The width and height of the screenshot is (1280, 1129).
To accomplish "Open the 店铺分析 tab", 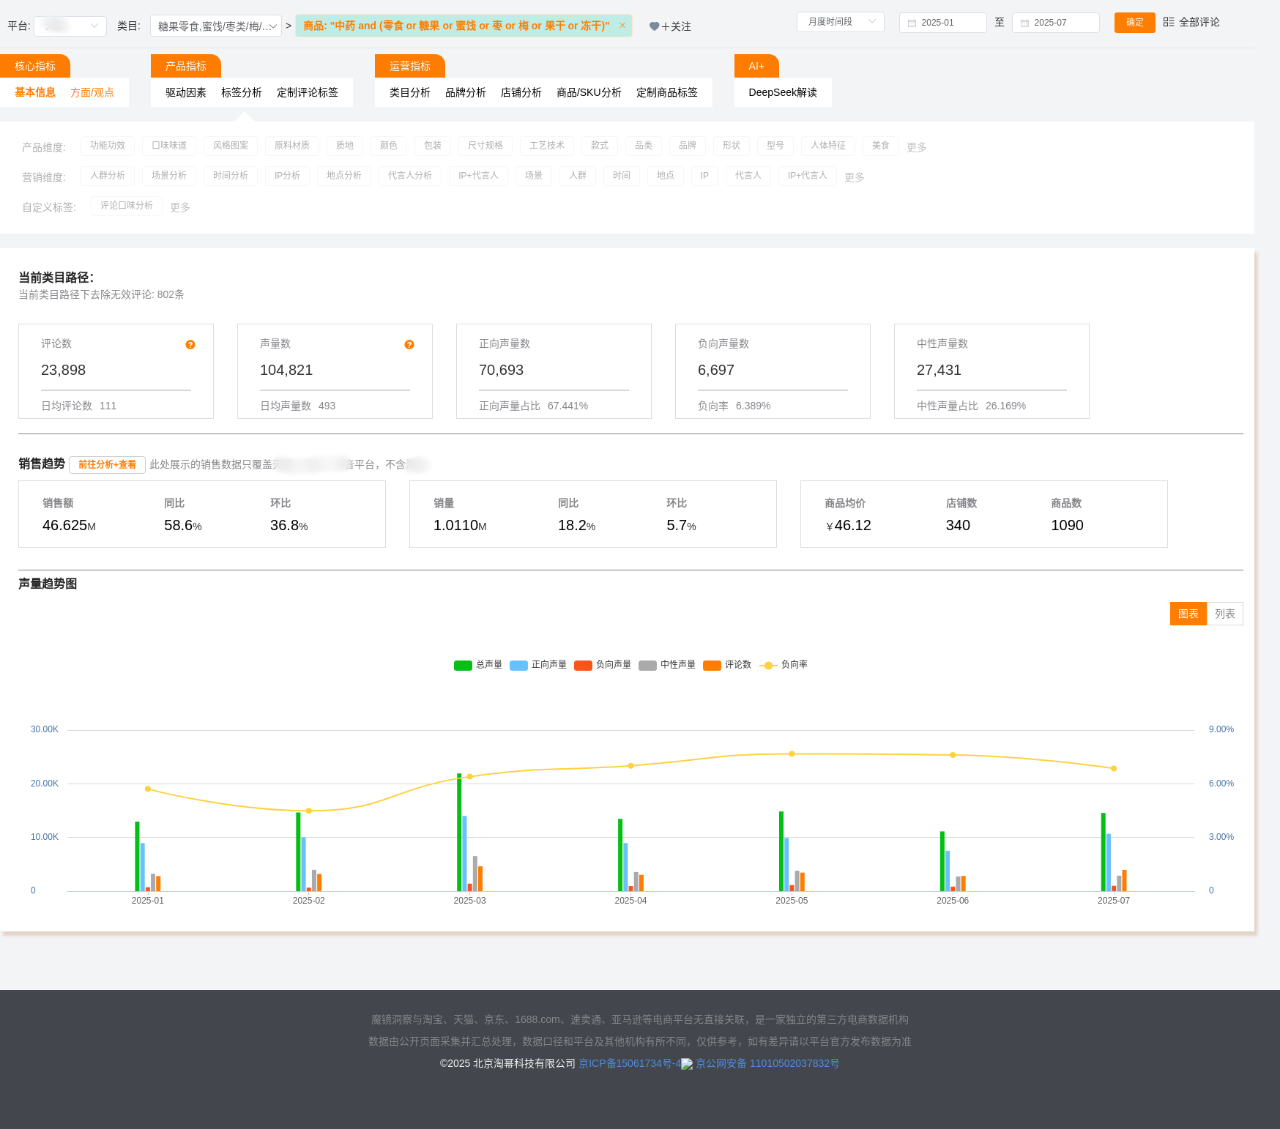I will click(521, 93).
